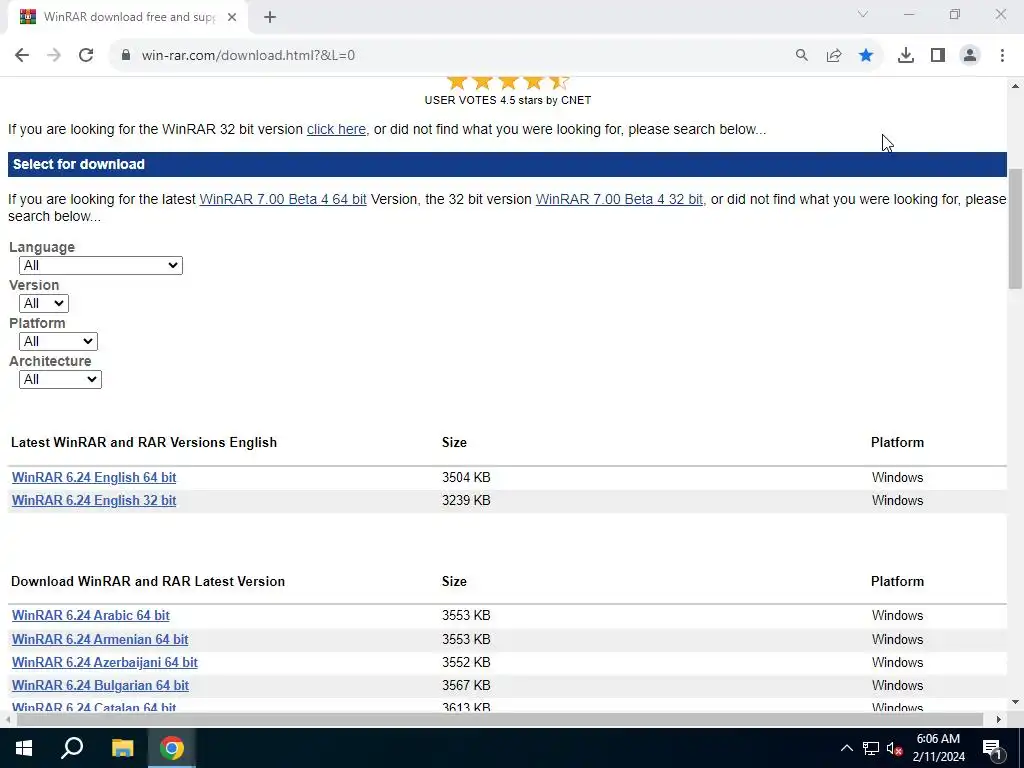Open WinRAR 7.00 Beta 4 64 bit link

pos(283,199)
